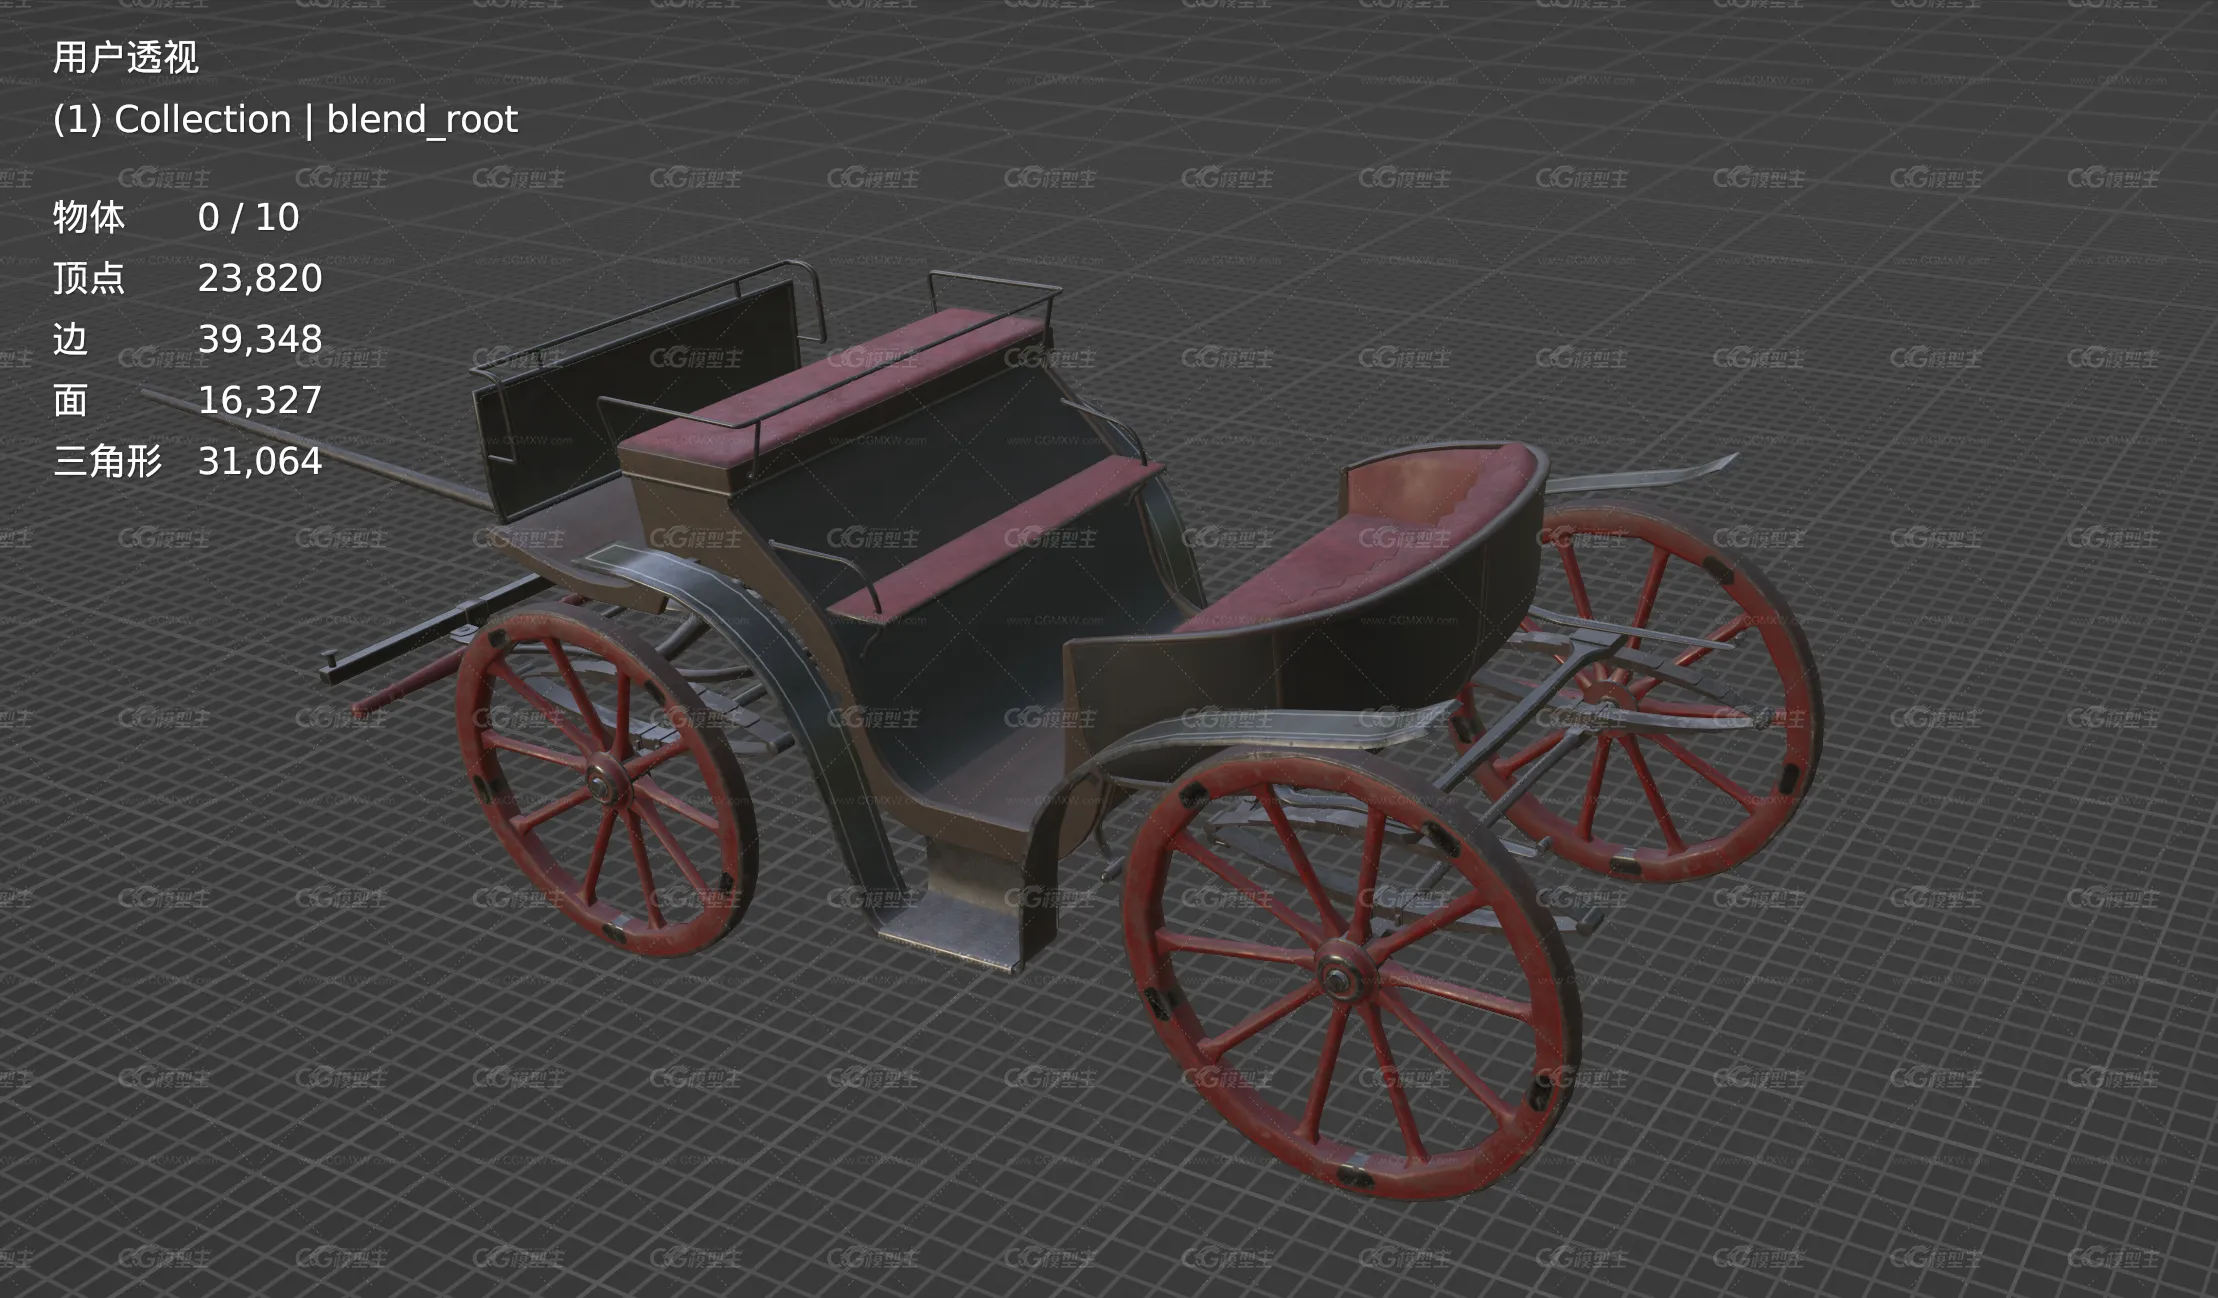Click the '(1) Collection | blend_root' text

[285, 120]
